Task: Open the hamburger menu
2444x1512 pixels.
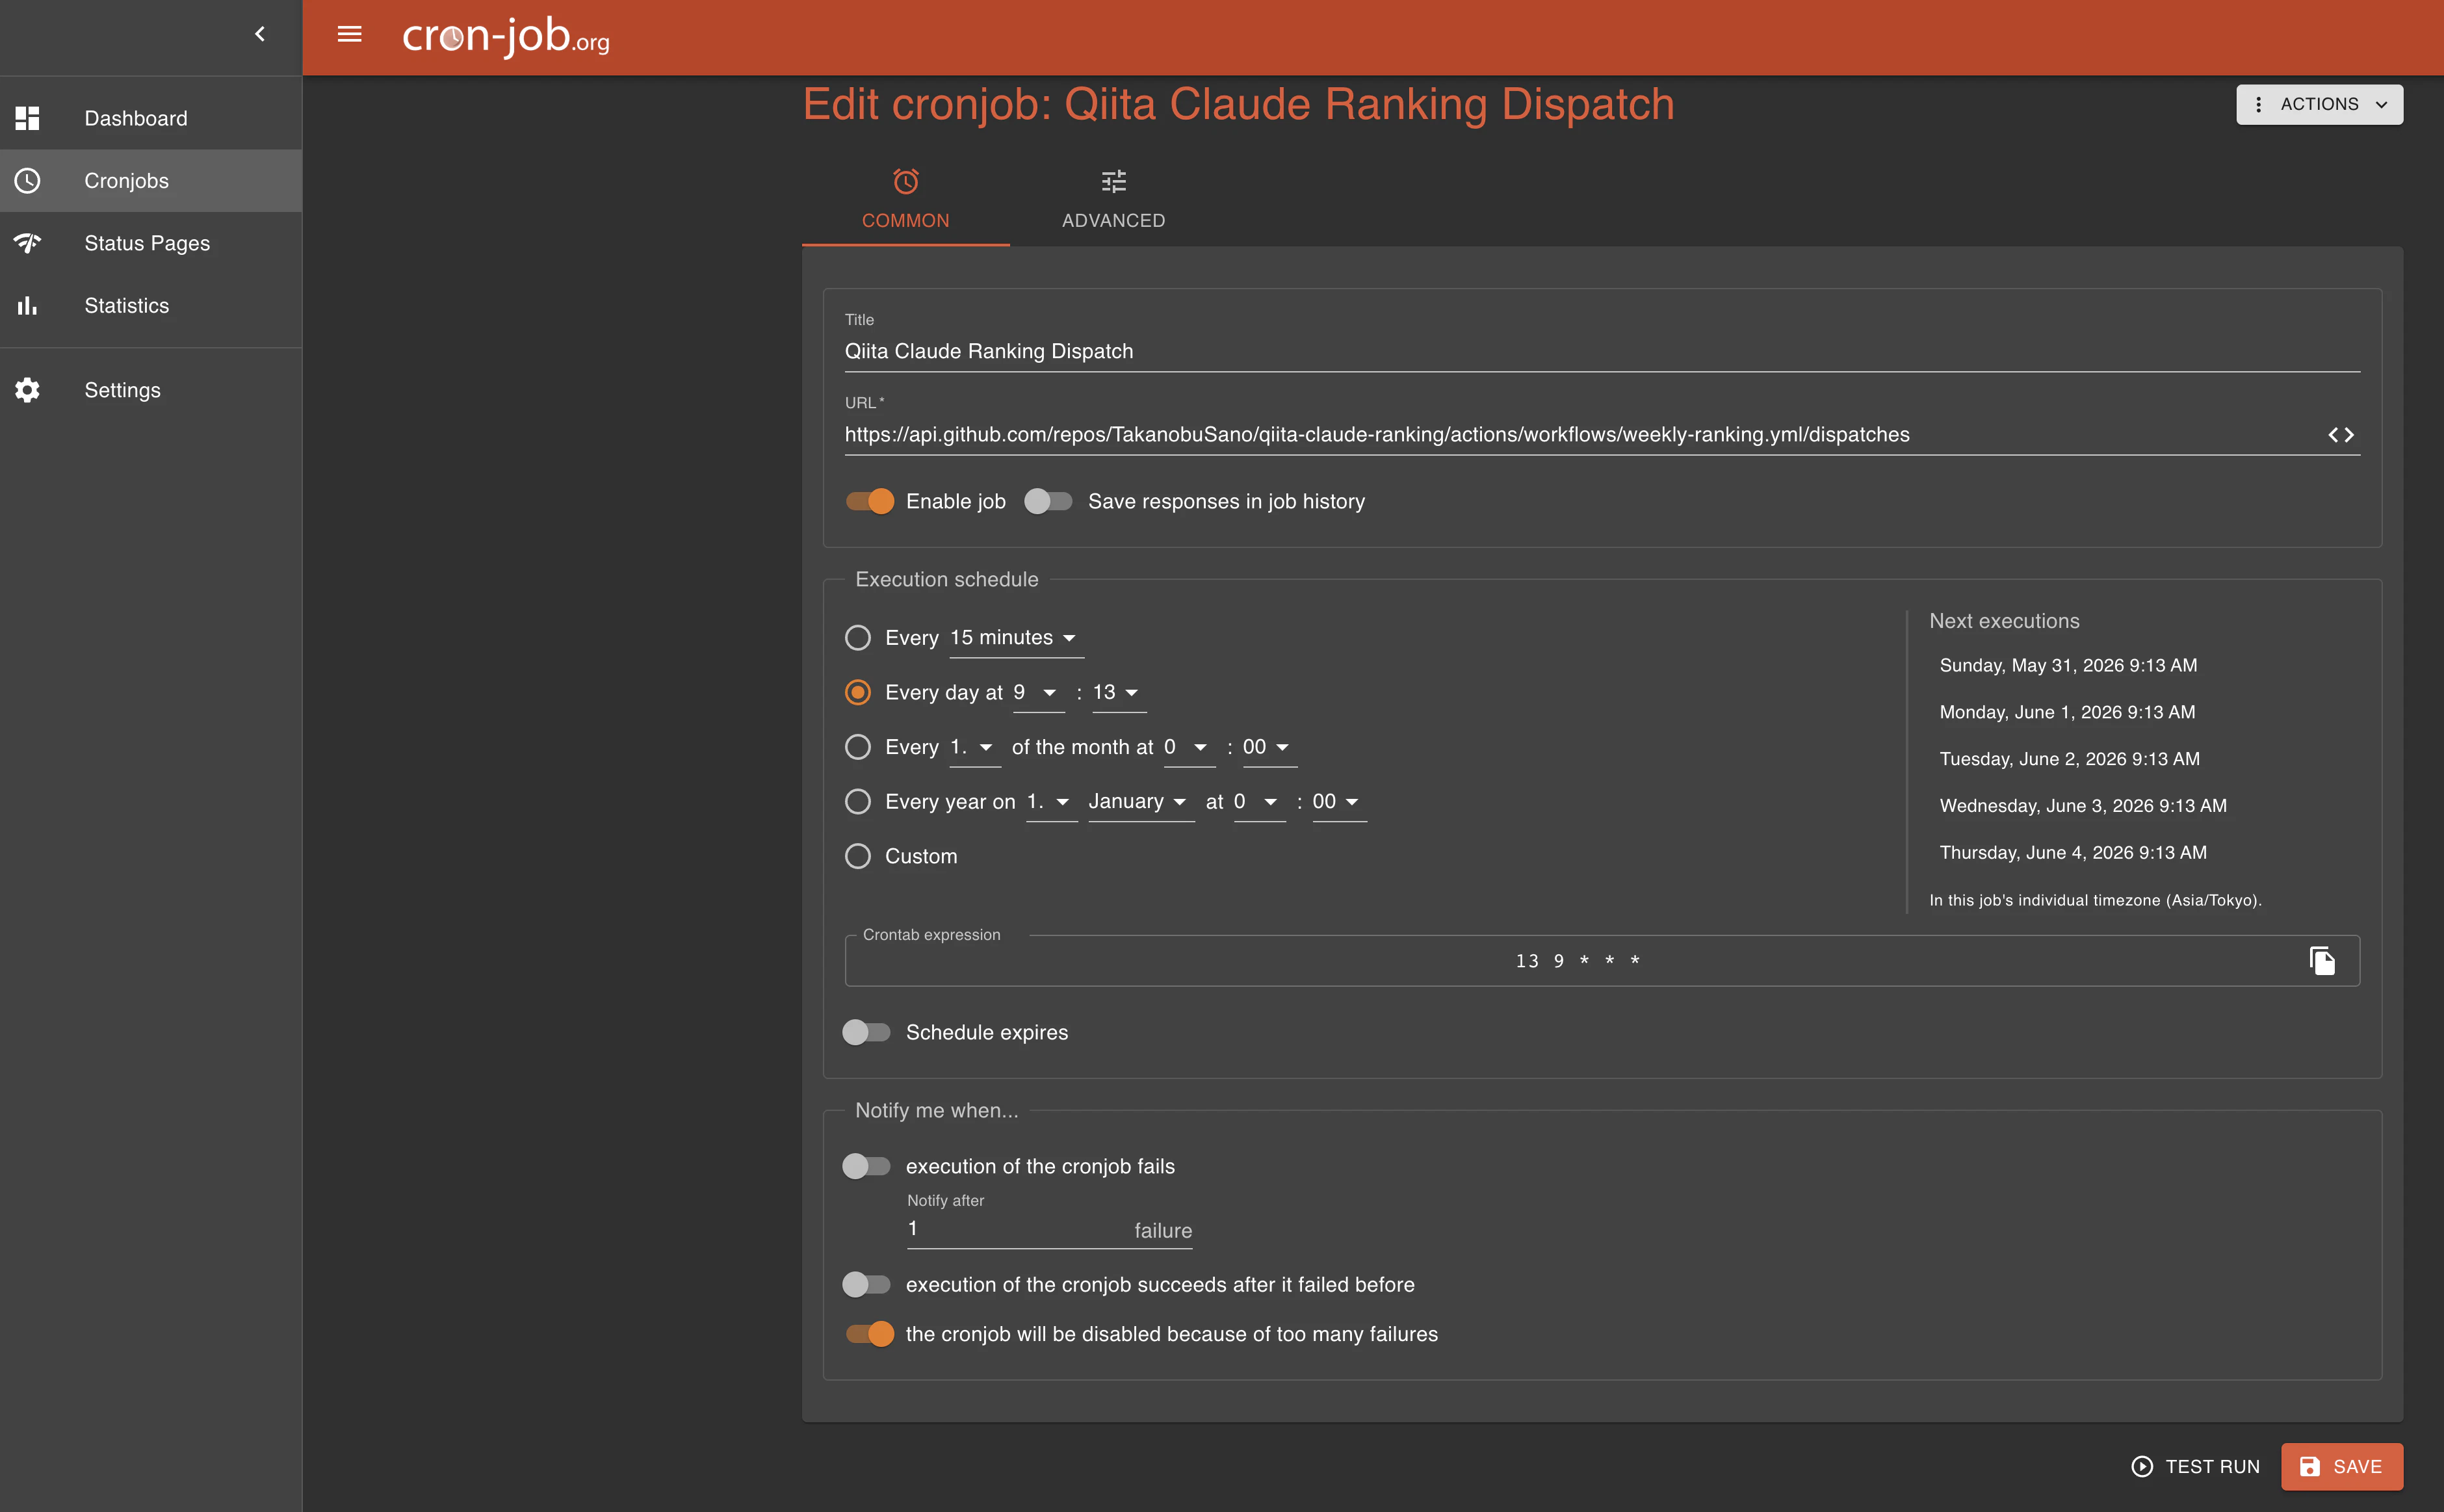Action: click(349, 34)
